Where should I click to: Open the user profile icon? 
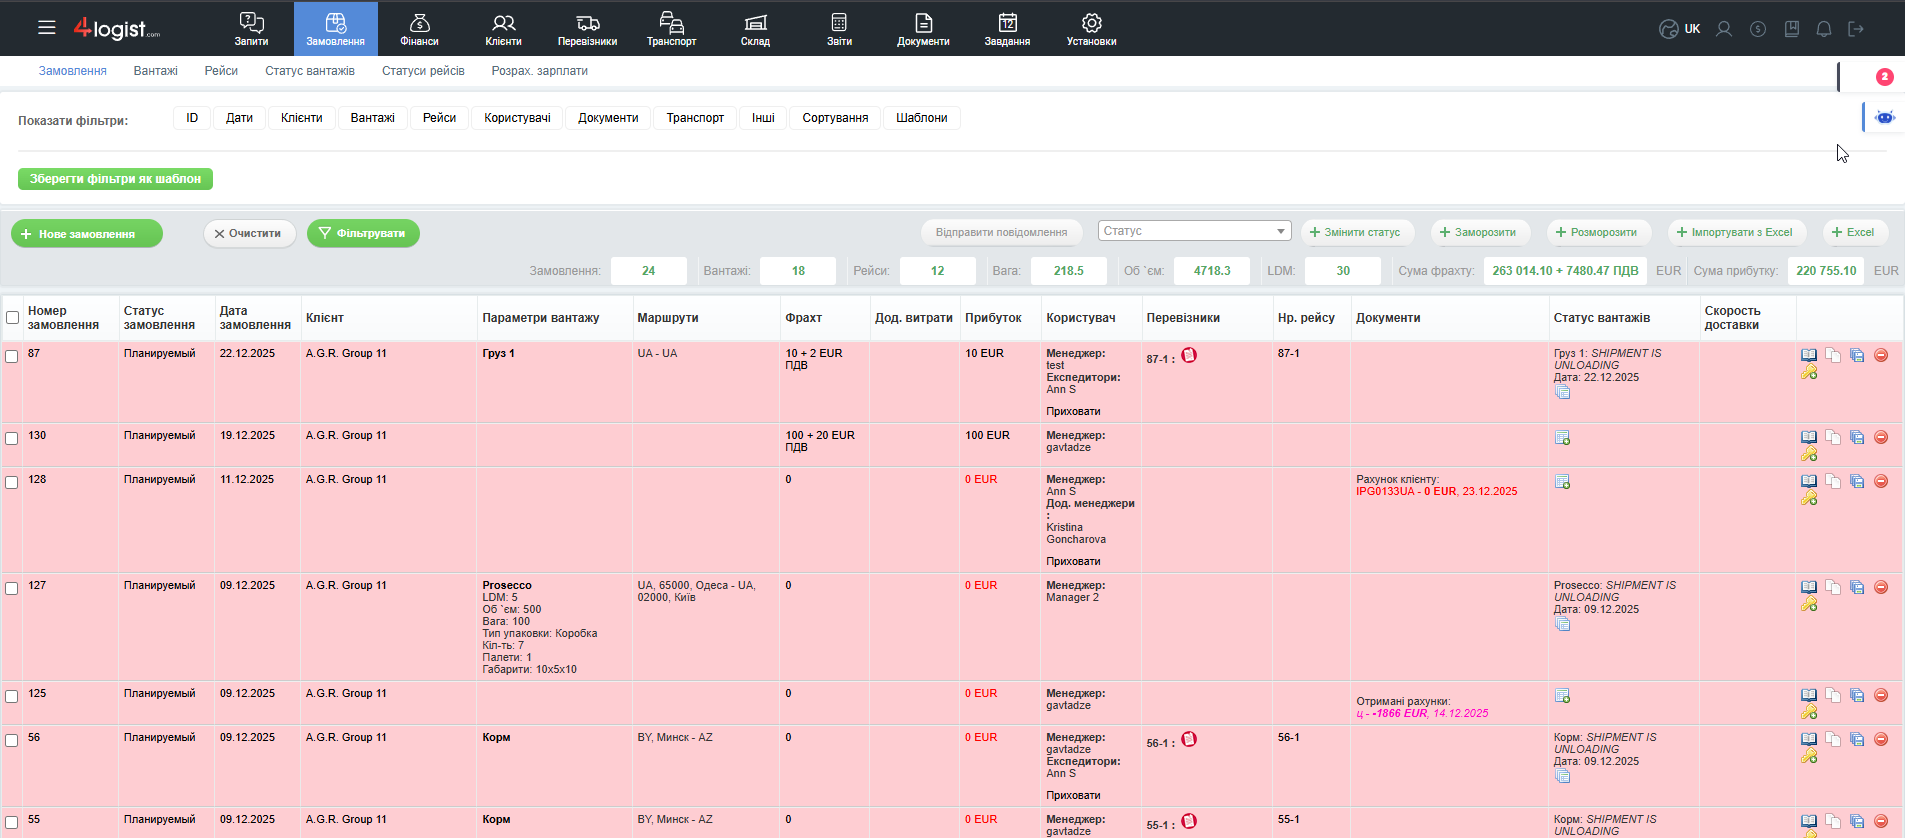click(x=1723, y=29)
